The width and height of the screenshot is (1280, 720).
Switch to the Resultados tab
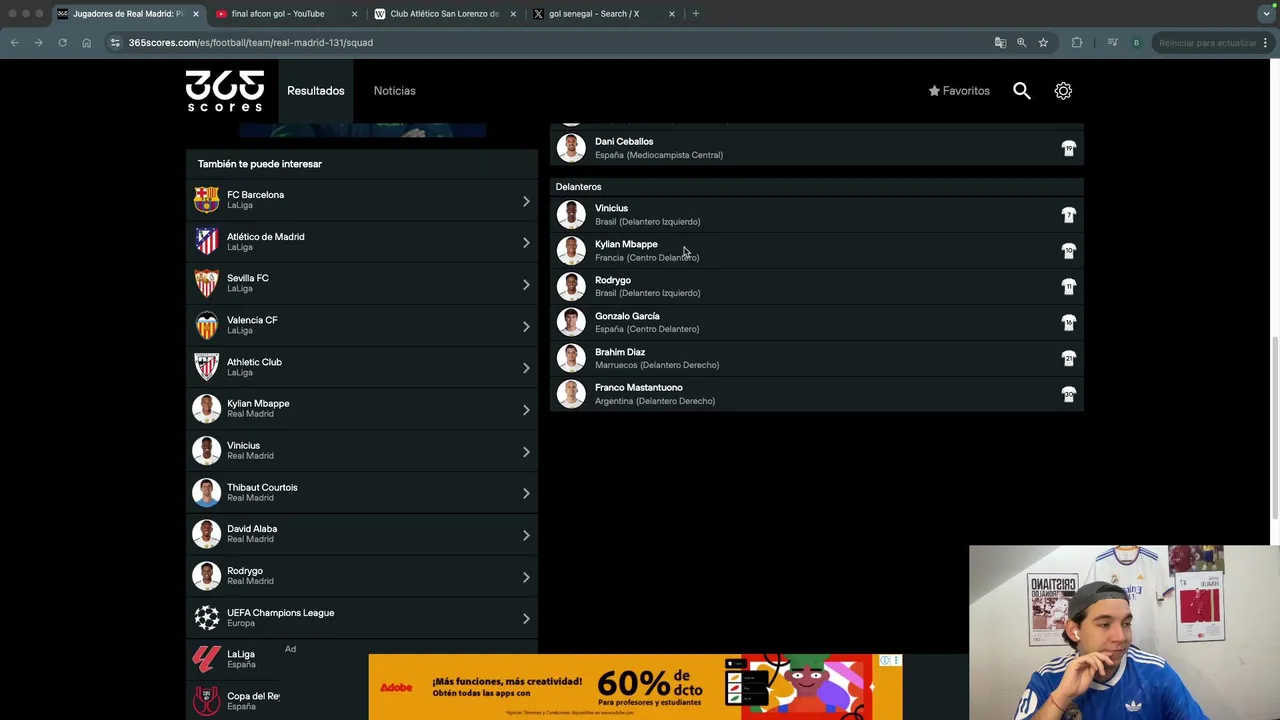[315, 91]
